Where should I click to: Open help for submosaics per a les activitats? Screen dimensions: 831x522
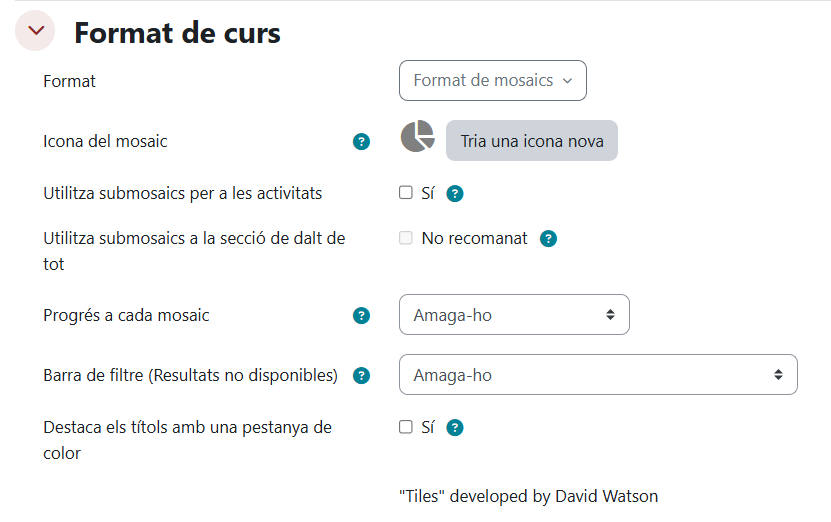point(455,194)
